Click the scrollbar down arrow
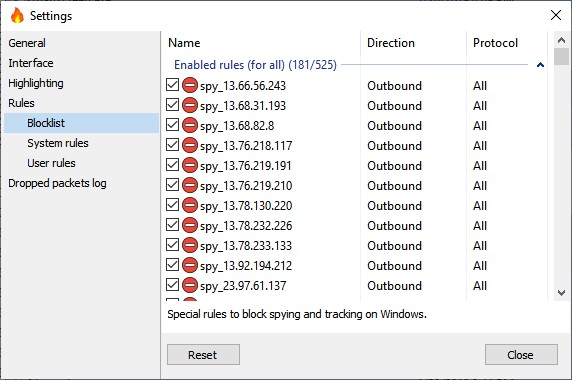The width and height of the screenshot is (572, 380). (561, 293)
